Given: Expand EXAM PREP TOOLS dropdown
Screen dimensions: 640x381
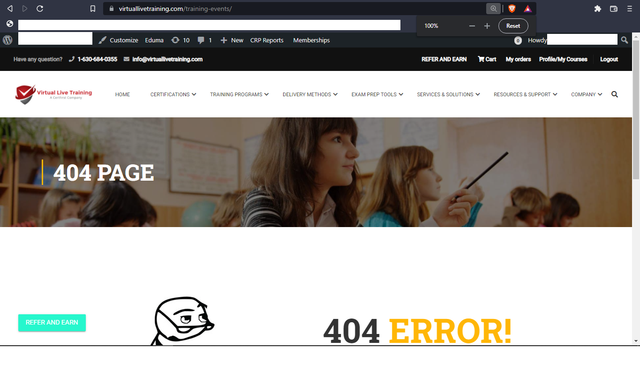Looking at the screenshot, I should coord(377,94).
